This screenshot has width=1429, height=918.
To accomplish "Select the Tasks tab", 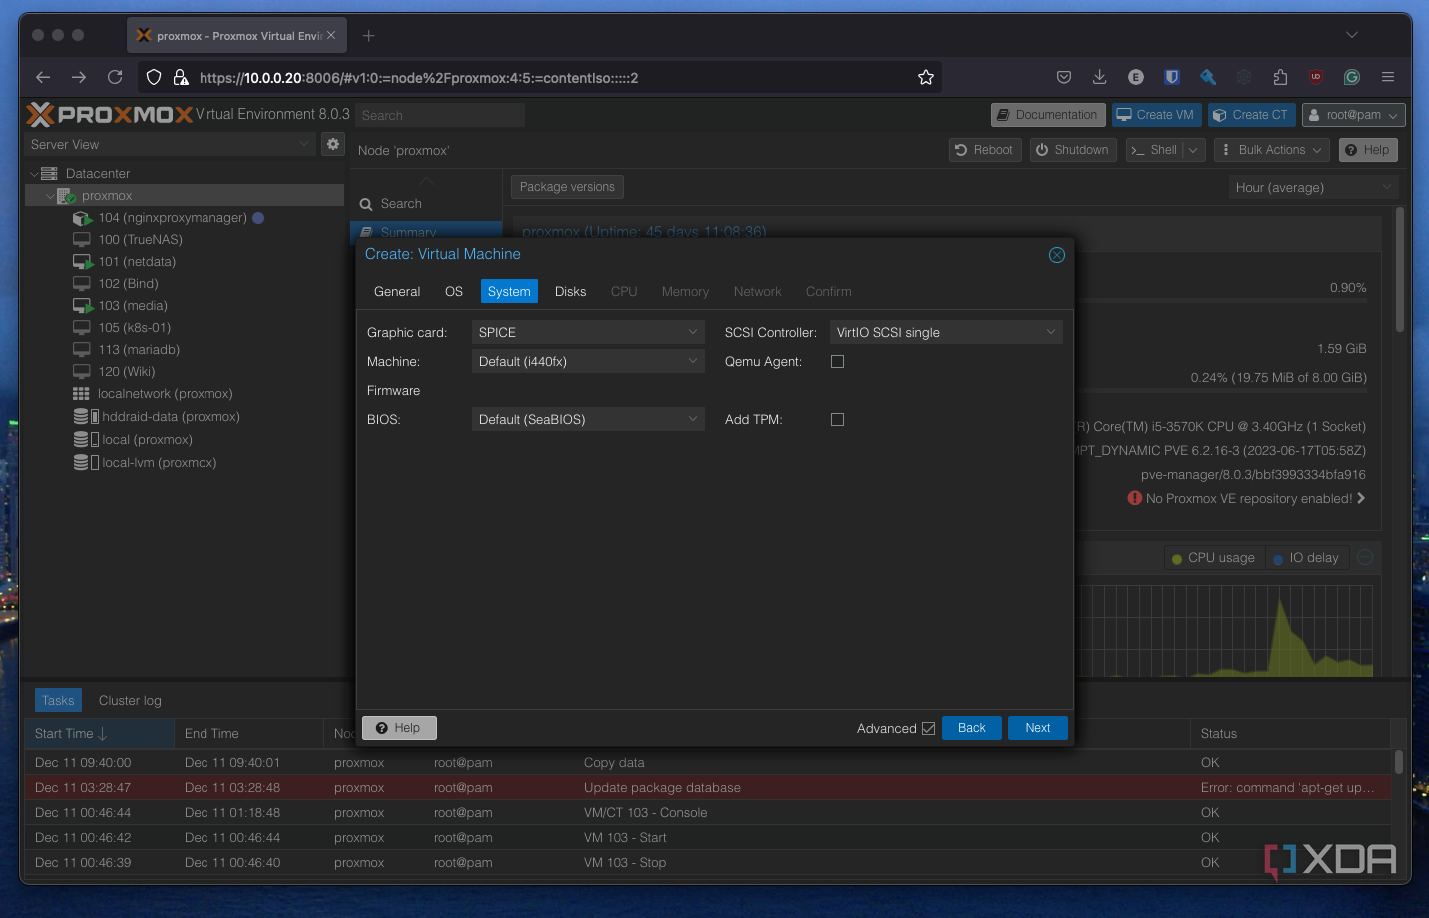I will pos(58,700).
